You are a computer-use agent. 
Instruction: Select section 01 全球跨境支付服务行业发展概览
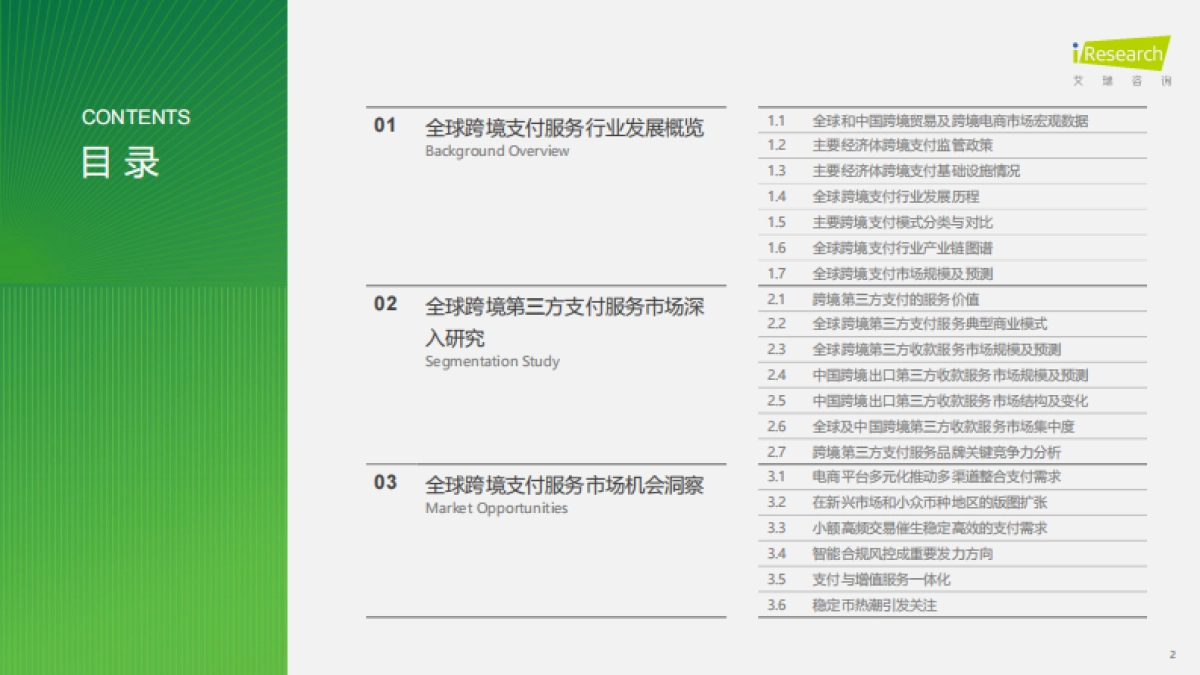click(x=565, y=128)
